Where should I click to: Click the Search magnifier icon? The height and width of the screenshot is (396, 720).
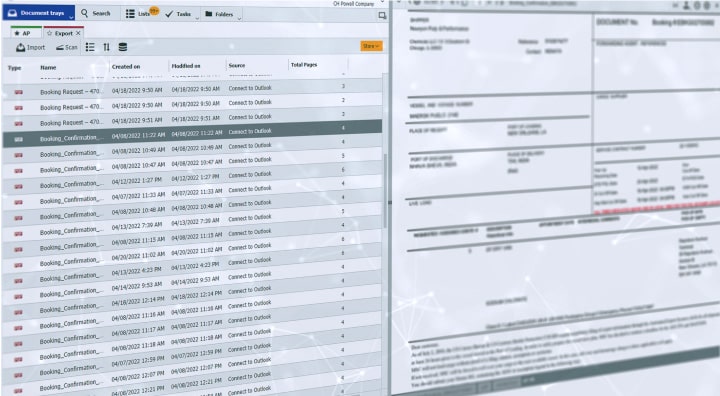coord(84,13)
